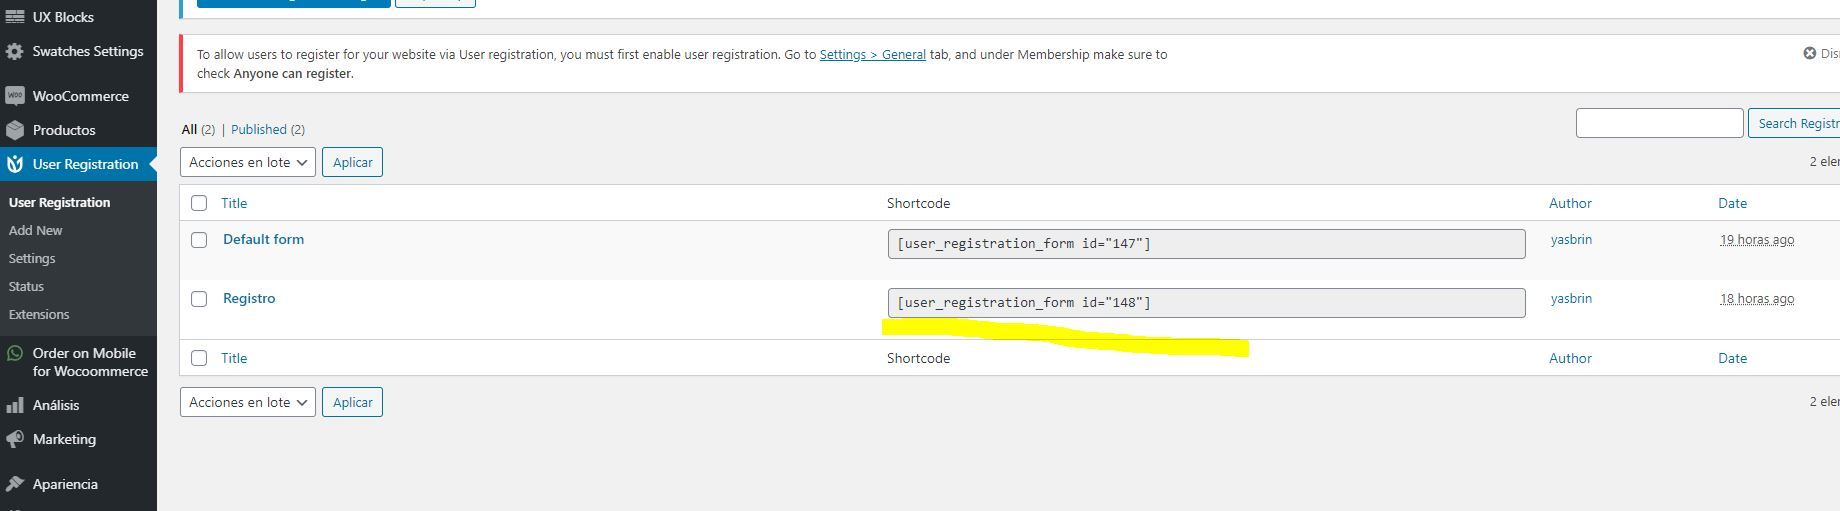
Task: Click the UX Blocks sidebar icon
Action: click(x=15, y=17)
